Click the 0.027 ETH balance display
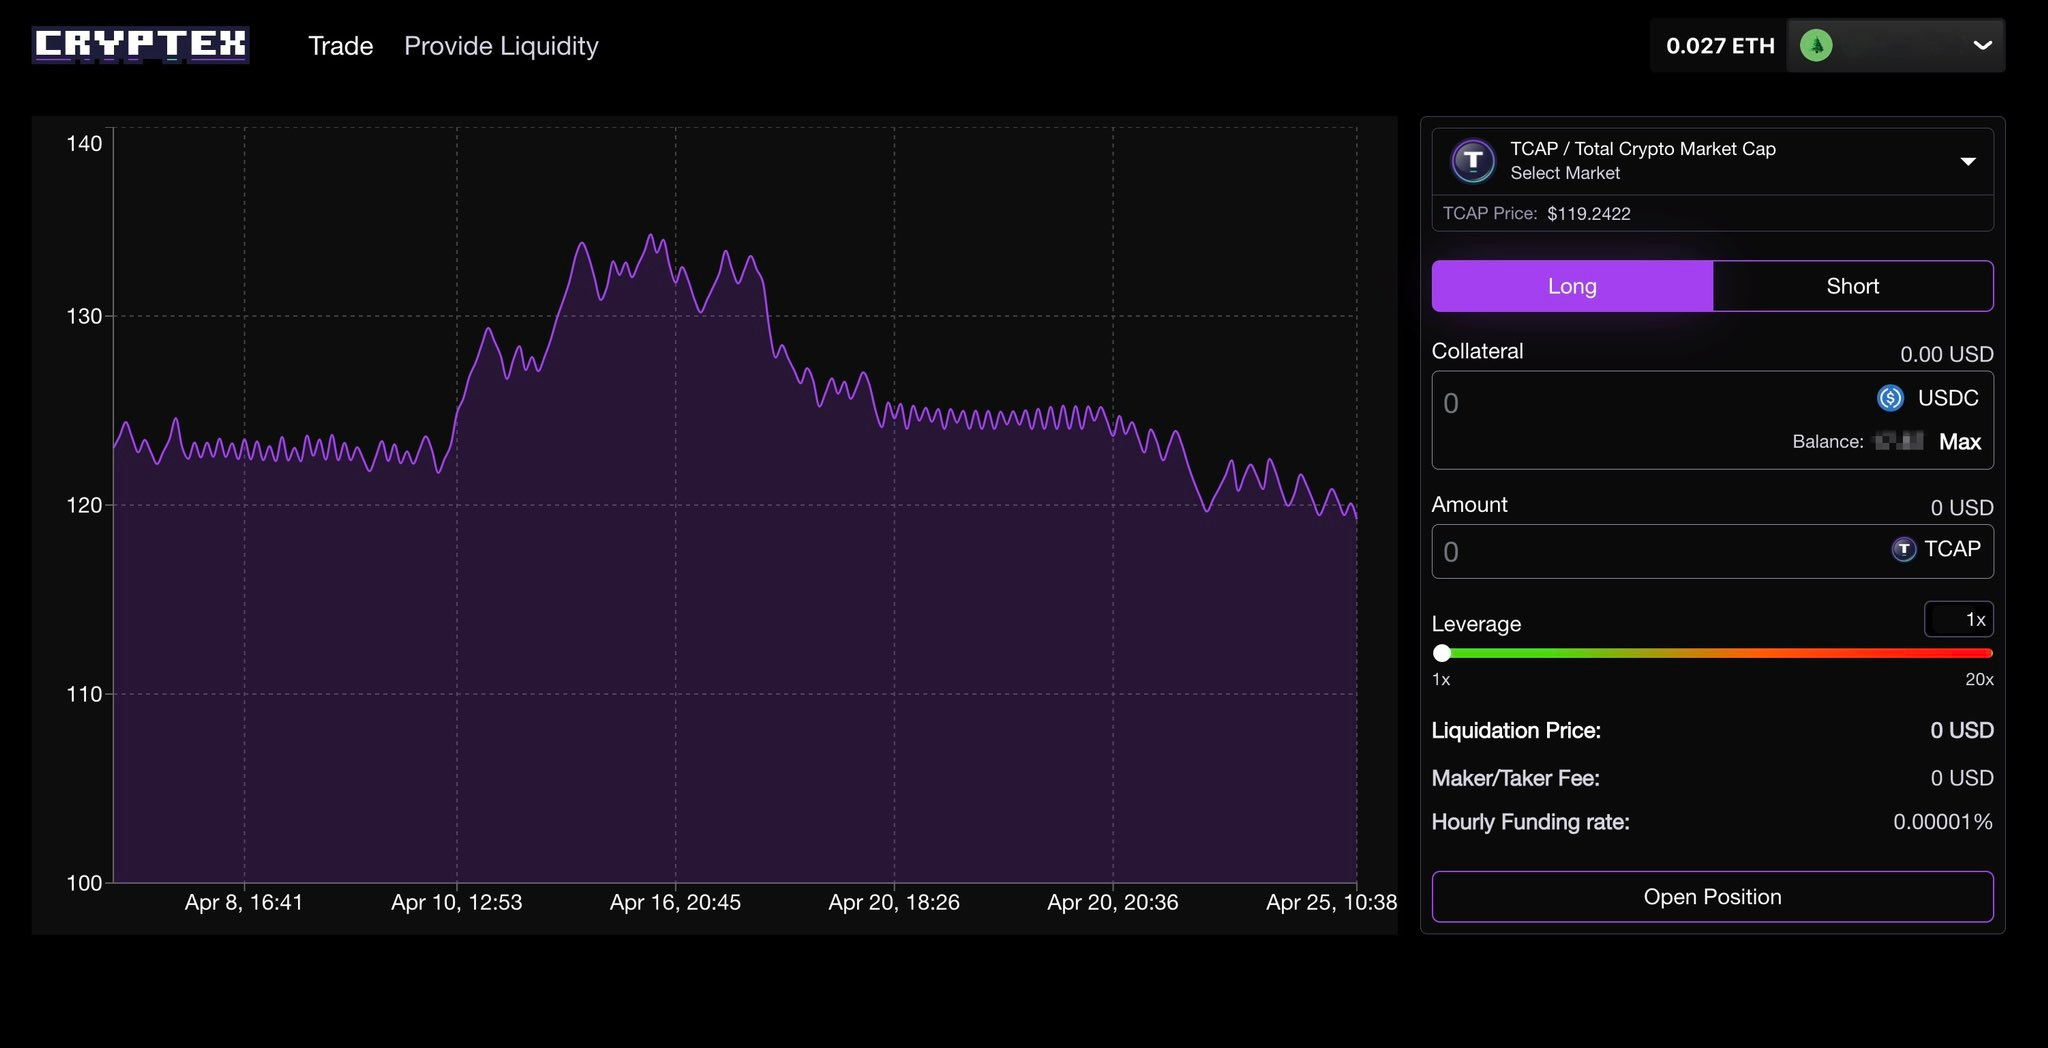The image size is (2048, 1048). tap(1720, 45)
